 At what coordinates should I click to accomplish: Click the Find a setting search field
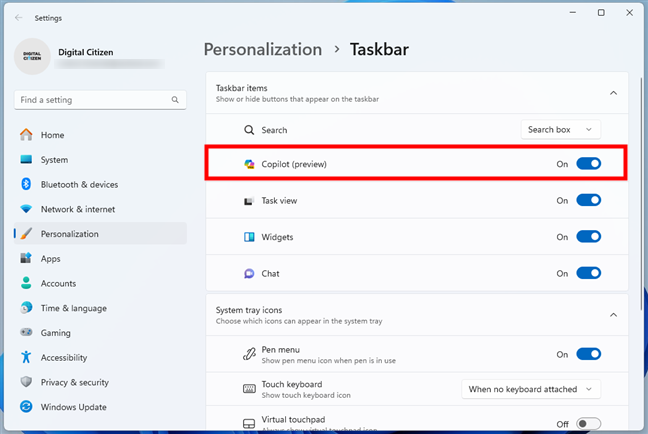click(x=100, y=100)
